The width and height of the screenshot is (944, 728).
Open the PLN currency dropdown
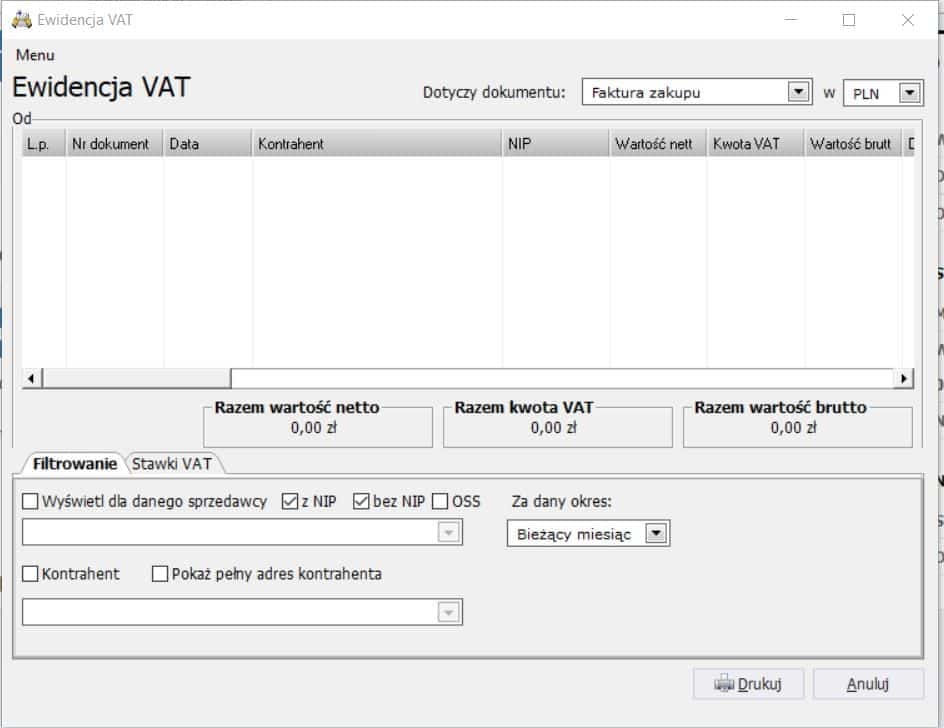click(x=908, y=93)
